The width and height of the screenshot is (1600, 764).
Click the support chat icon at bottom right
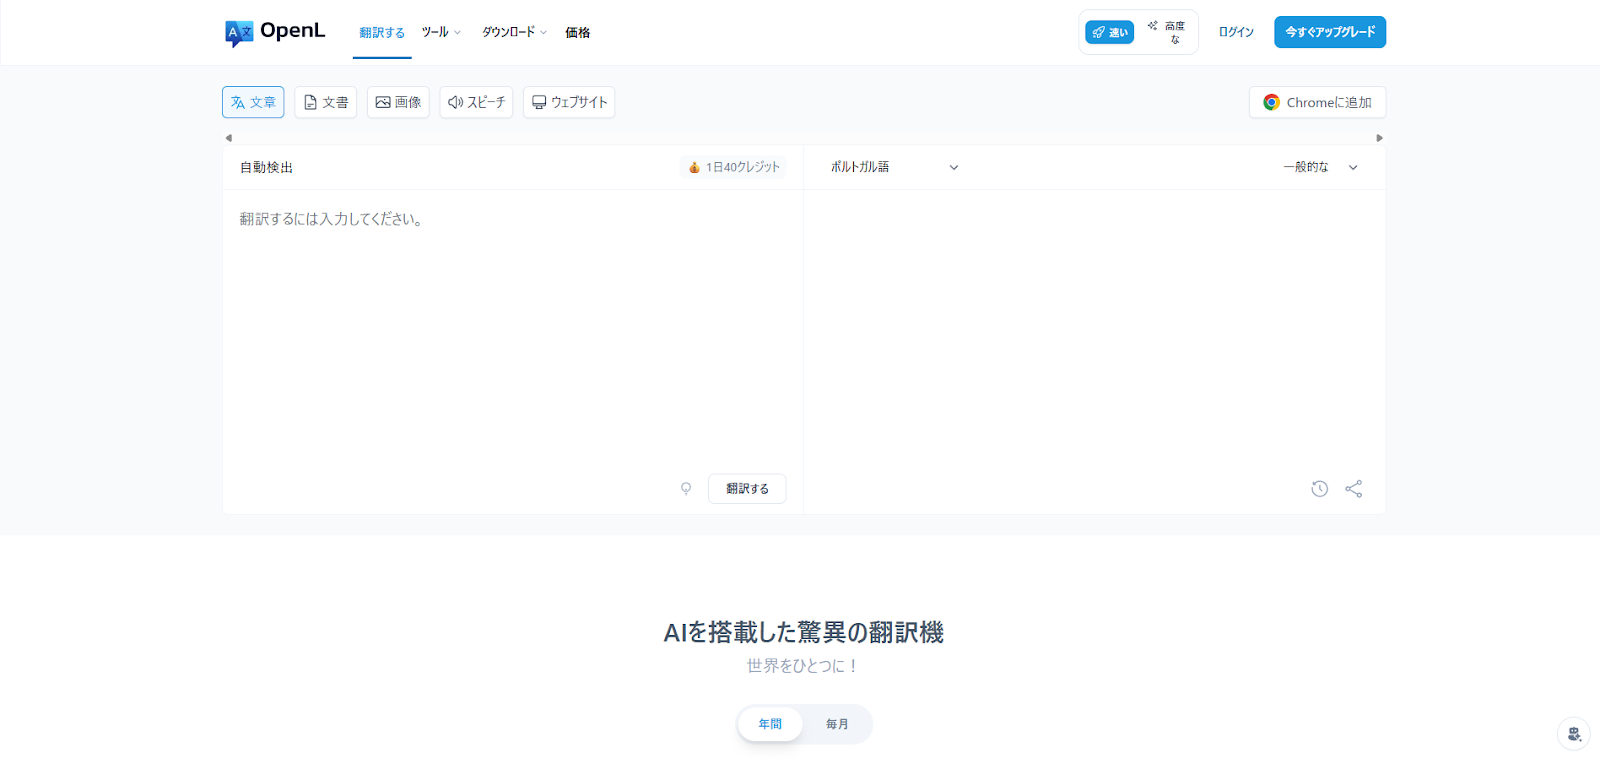[x=1574, y=734]
